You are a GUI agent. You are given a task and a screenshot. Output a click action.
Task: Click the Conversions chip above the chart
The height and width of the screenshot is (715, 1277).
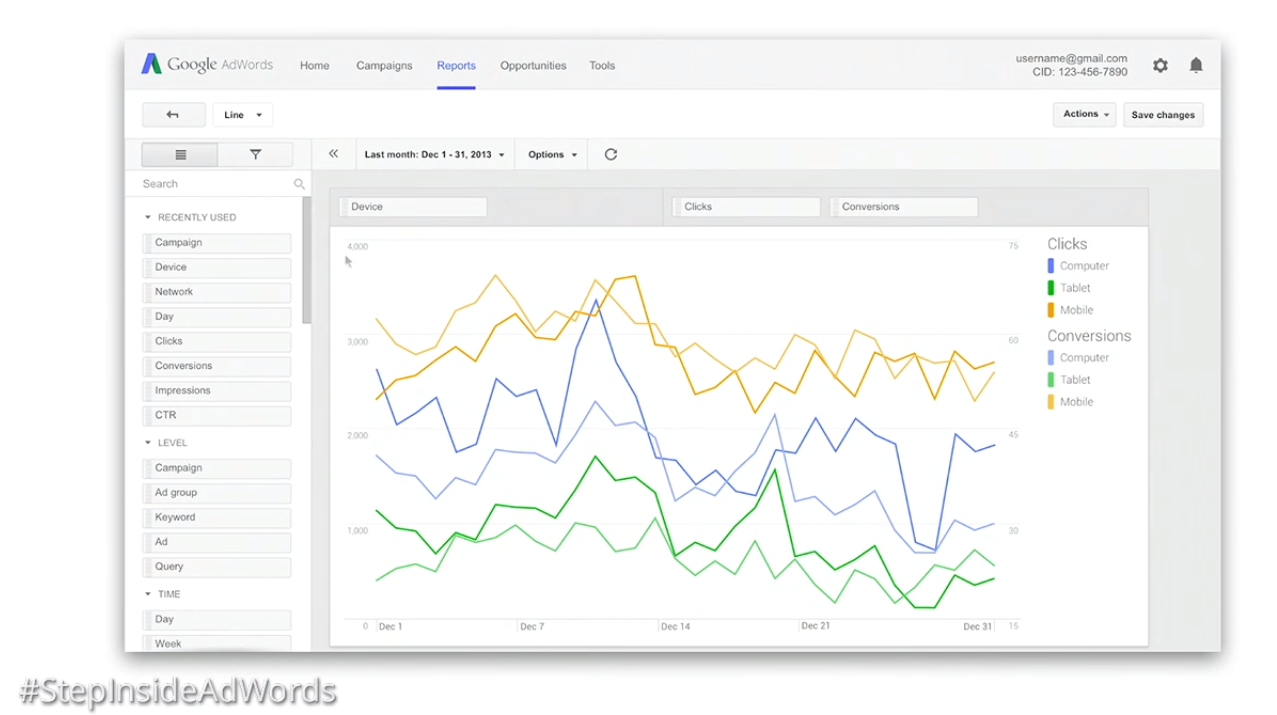(x=904, y=207)
